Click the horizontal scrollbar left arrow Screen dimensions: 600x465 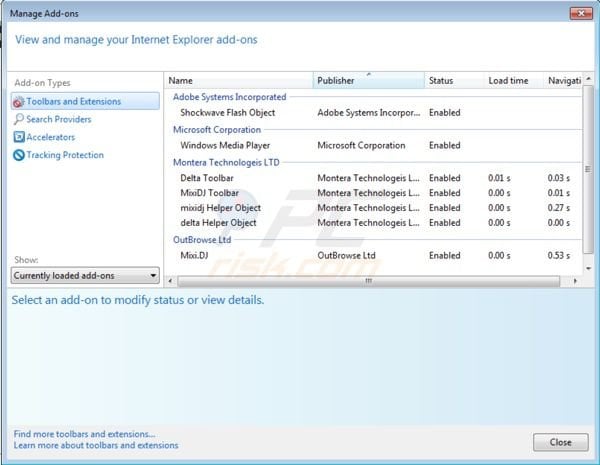pos(170,281)
